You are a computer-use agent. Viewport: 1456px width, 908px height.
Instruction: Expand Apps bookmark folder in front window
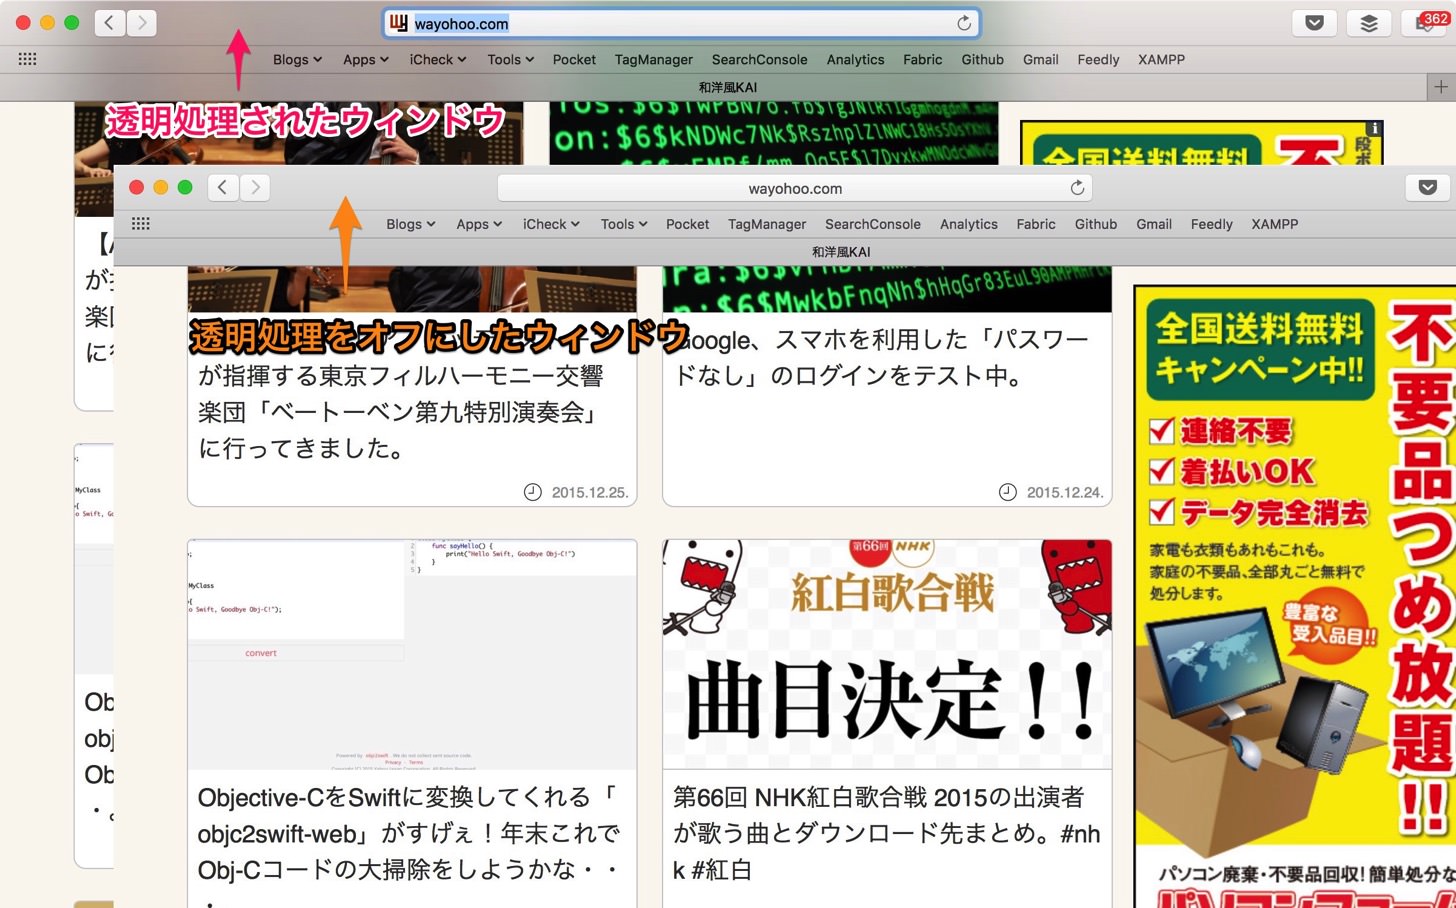pyautogui.click(x=479, y=224)
